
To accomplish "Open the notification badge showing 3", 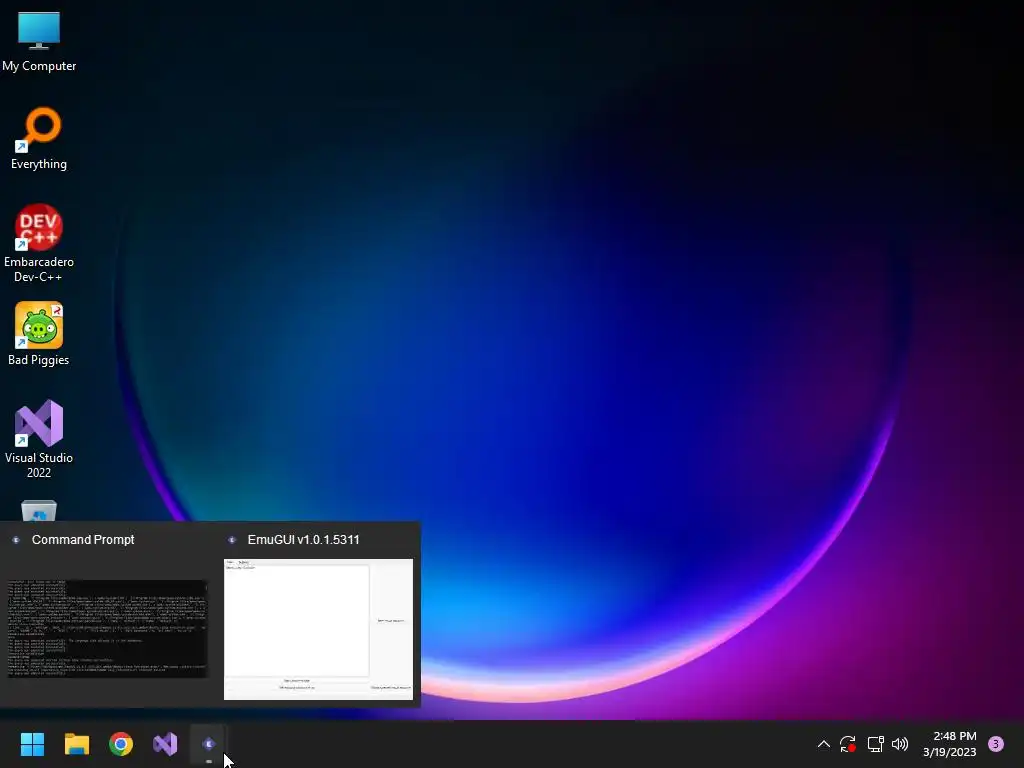I will coord(996,744).
